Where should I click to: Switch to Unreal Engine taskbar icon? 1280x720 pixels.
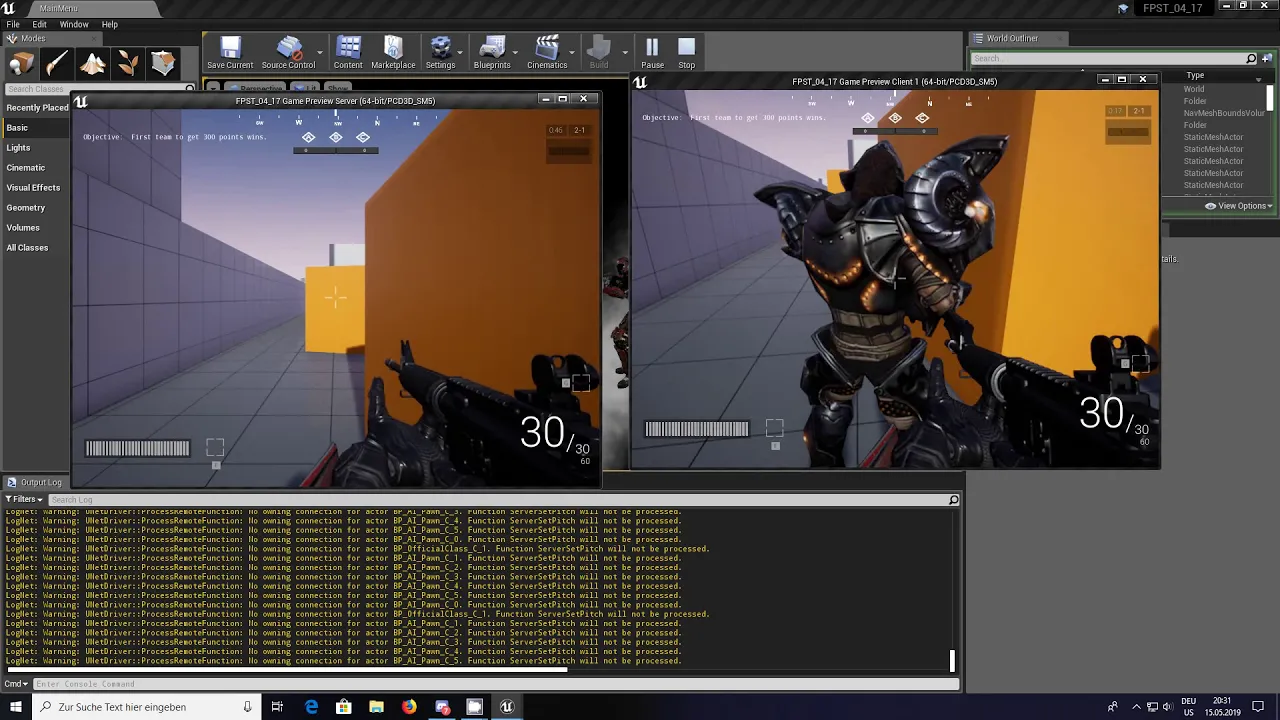pos(507,707)
